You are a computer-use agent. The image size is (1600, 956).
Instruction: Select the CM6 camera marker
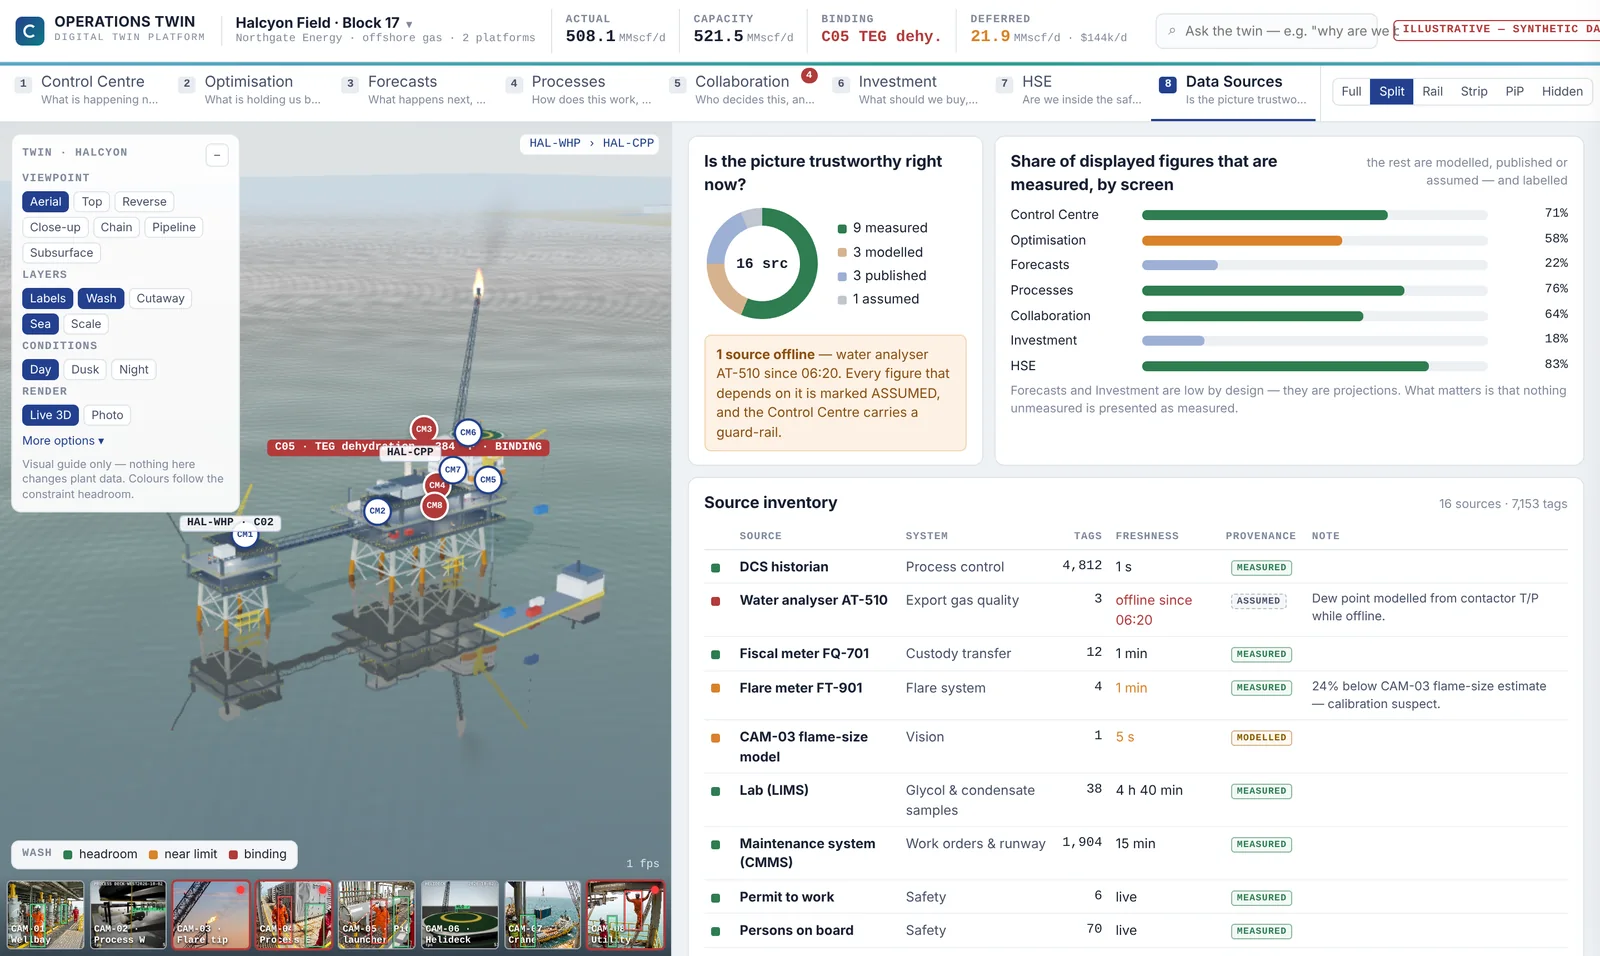pyautogui.click(x=468, y=432)
